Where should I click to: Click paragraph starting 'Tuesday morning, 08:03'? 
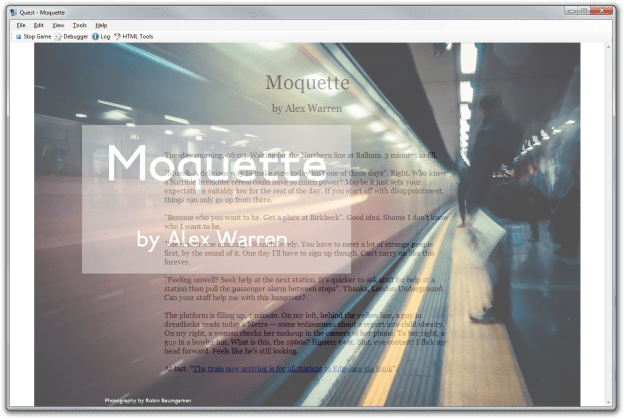coord(300,155)
